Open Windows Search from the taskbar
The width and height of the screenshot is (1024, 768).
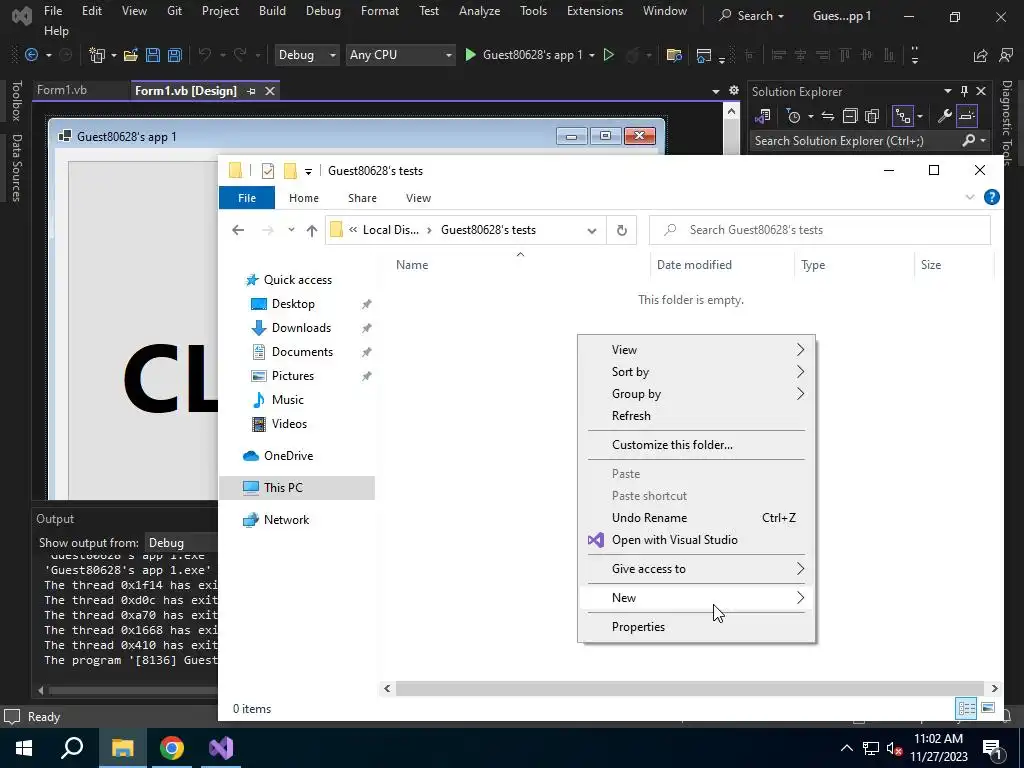(72, 748)
